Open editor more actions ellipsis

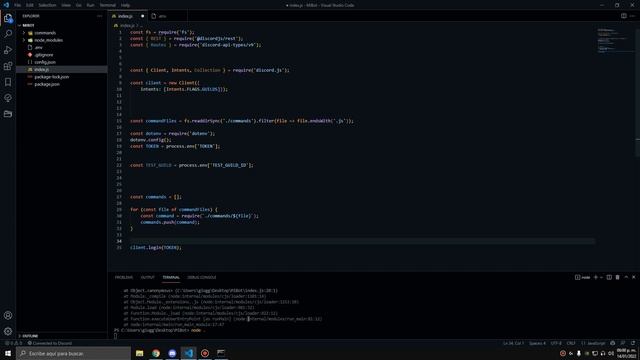(x=632, y=16)
